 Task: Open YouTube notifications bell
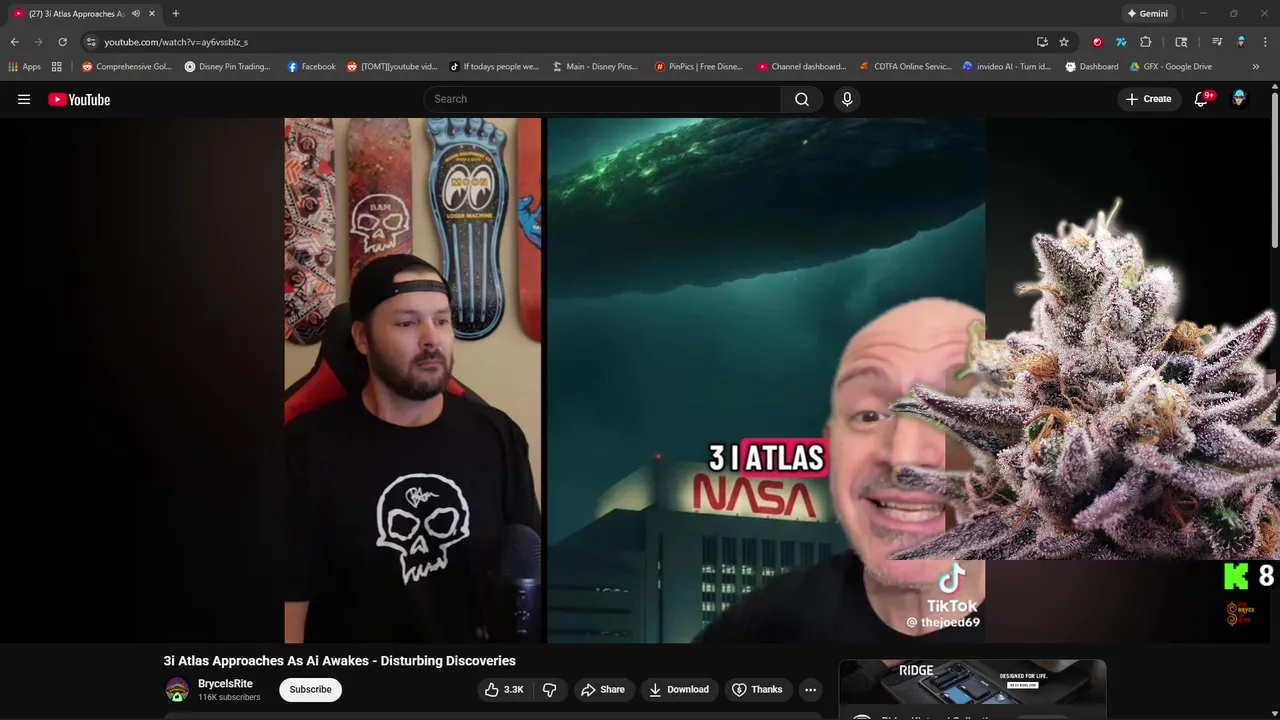[1202, 99]
